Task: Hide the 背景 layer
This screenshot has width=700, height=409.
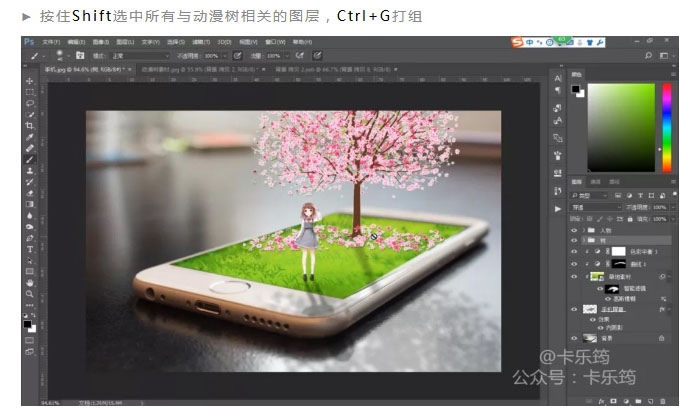Action: coord(574,338)
